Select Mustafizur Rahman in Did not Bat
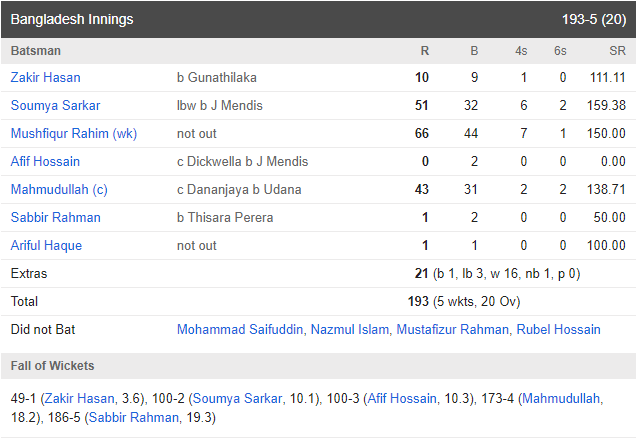This screenshot has height=438, width=638. [452, 329]
